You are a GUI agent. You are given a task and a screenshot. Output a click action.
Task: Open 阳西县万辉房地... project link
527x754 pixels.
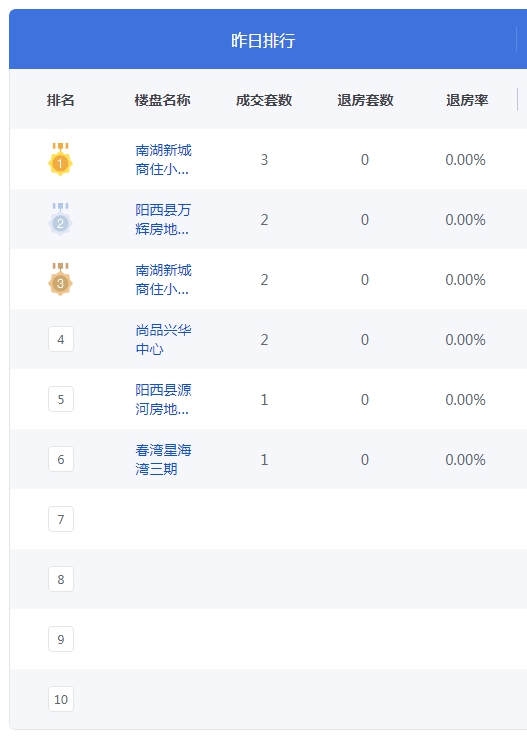(163, 220)
